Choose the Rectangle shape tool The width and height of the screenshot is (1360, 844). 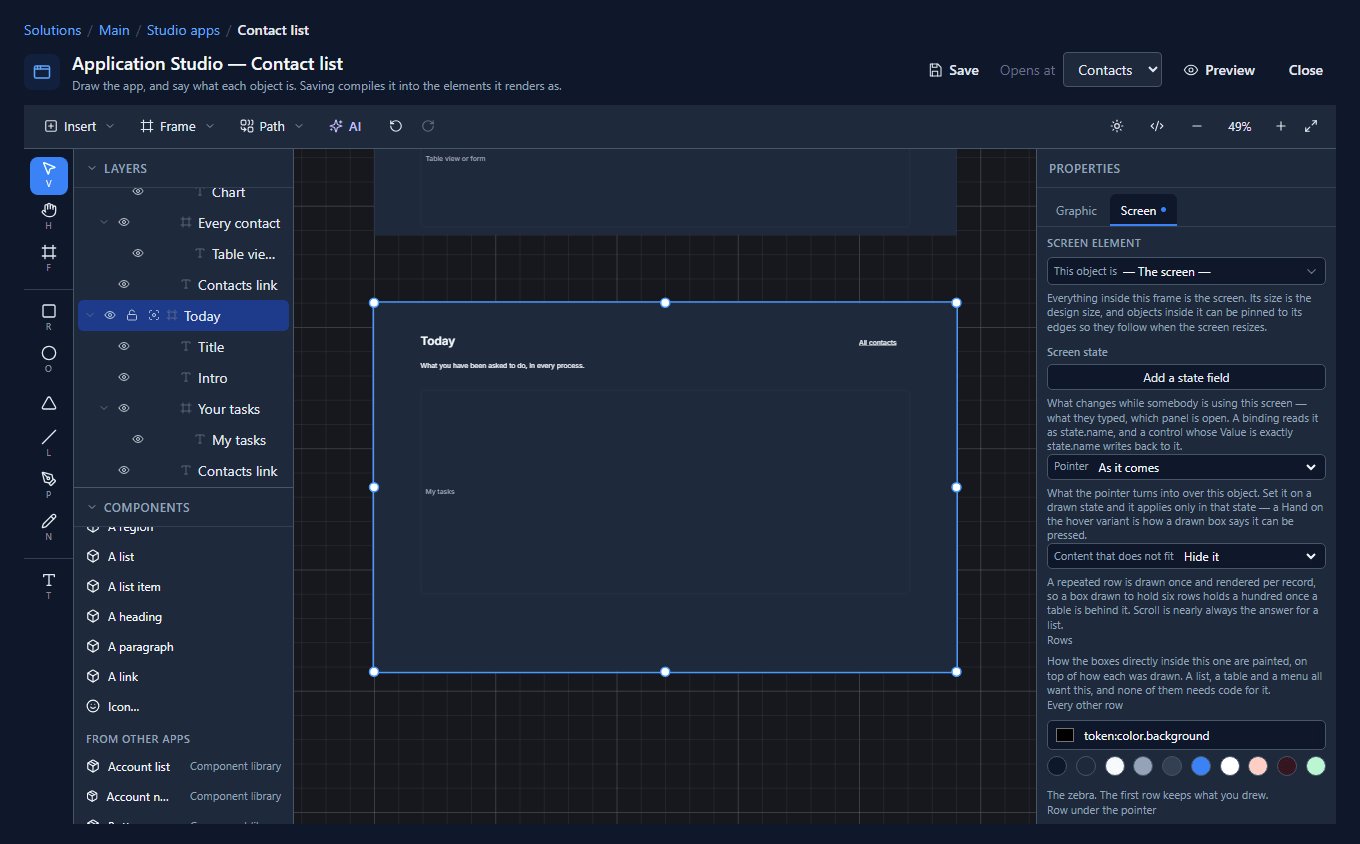coord(49,317)
